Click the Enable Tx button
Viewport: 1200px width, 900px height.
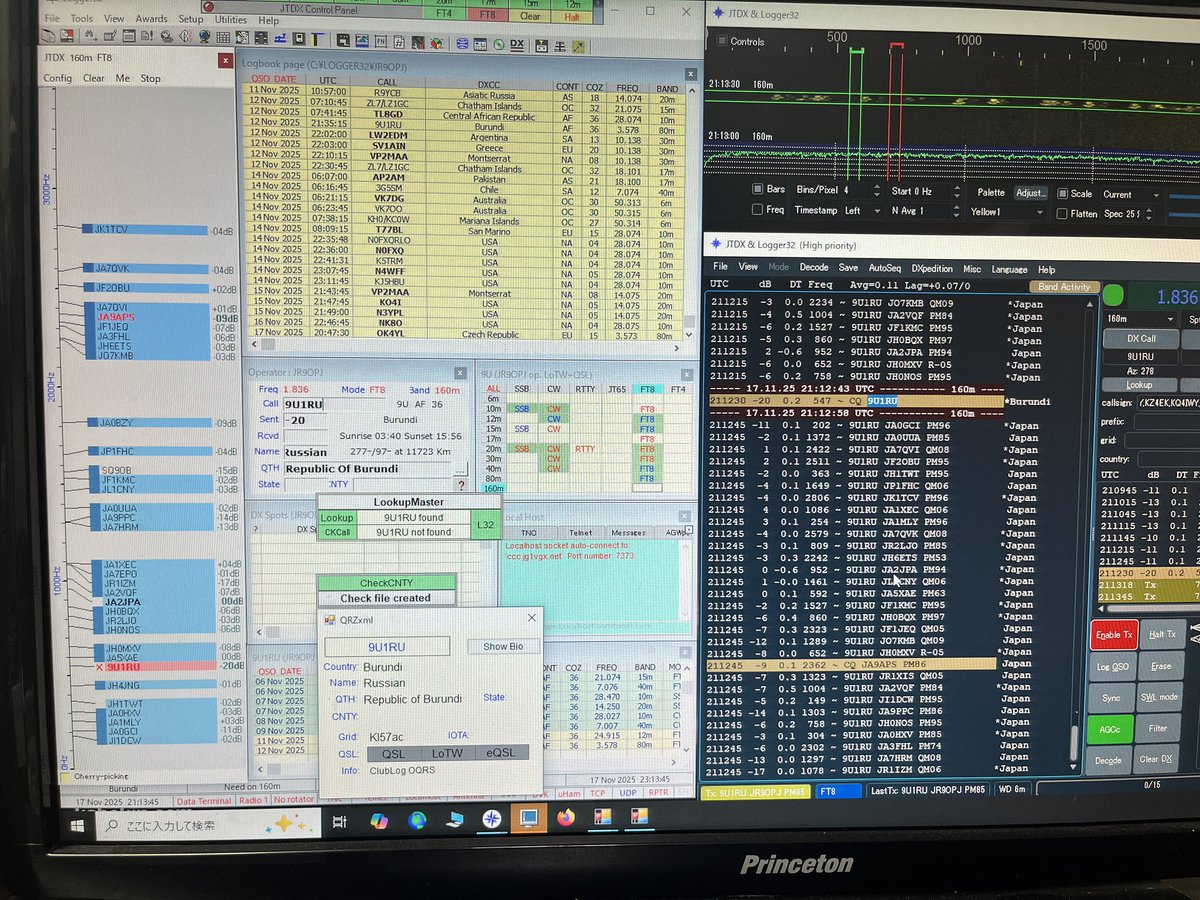click(x=1114, y=635)
